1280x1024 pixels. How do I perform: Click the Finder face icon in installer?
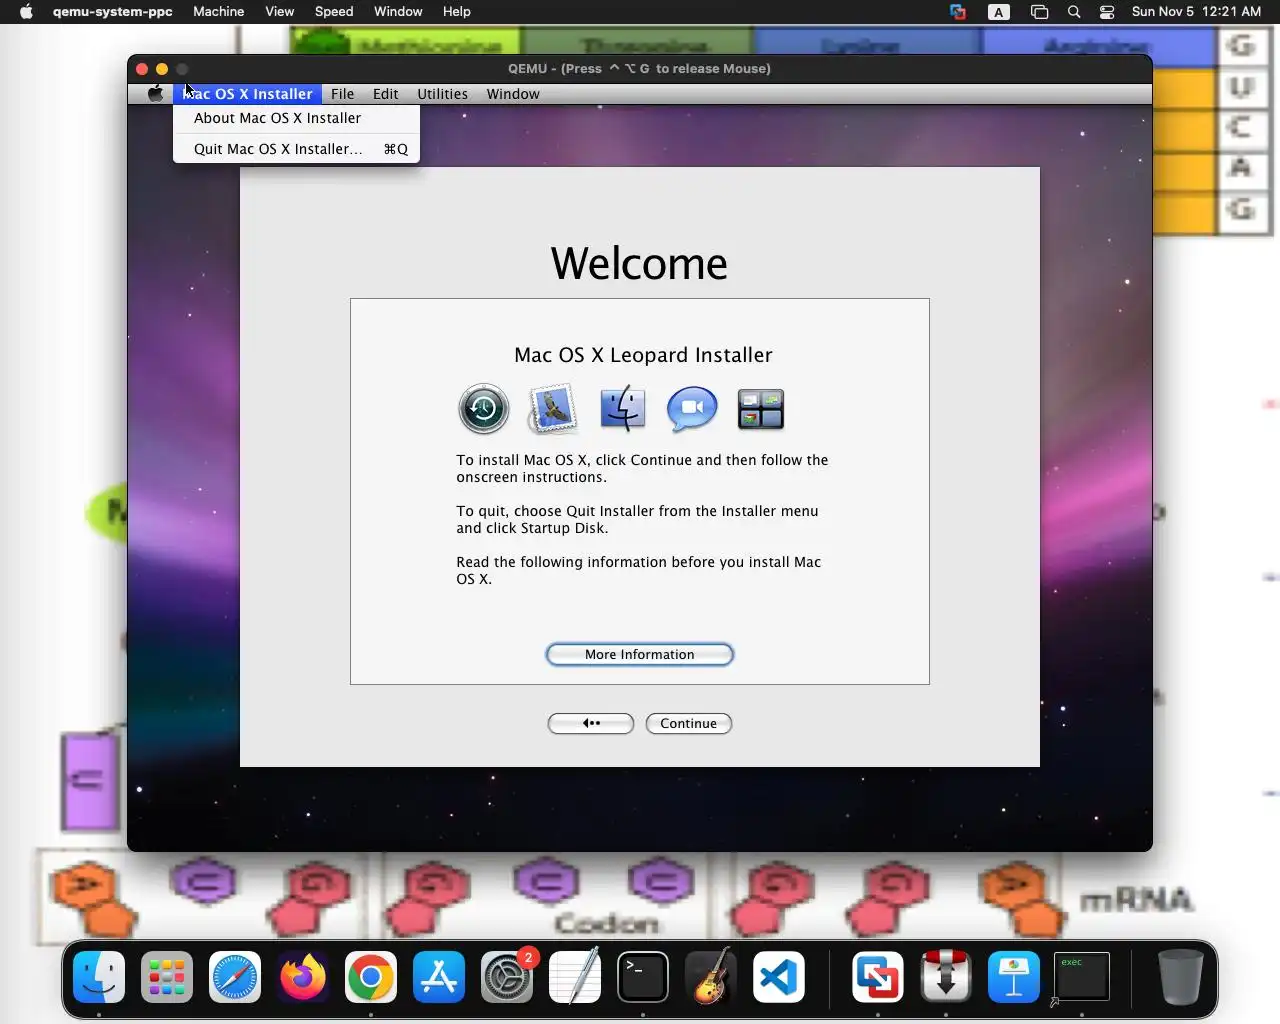pyautogui.click(x=623, y=409)
